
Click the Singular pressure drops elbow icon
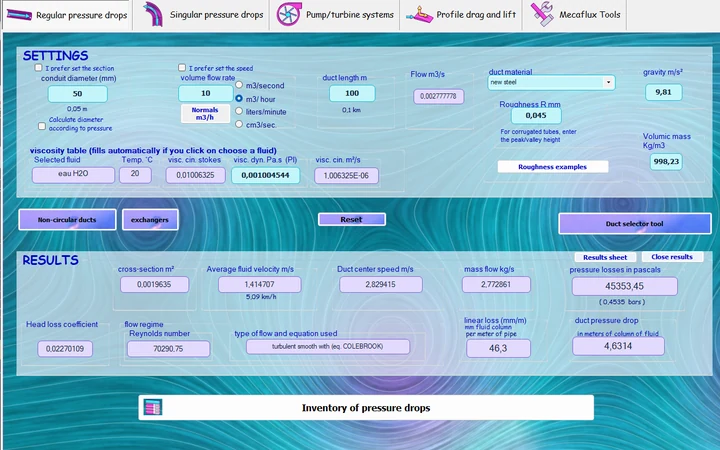[153, 14]
